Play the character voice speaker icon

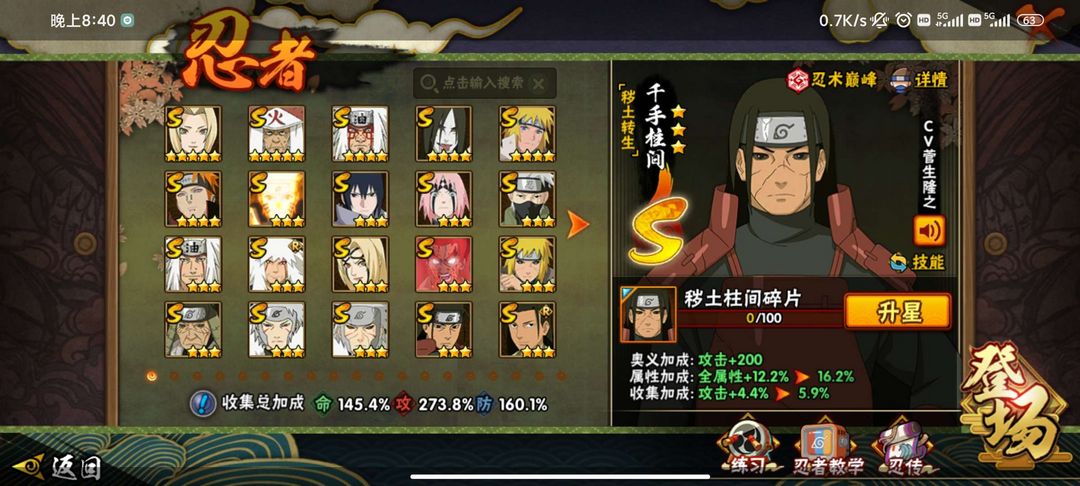(x=929, y=231)
